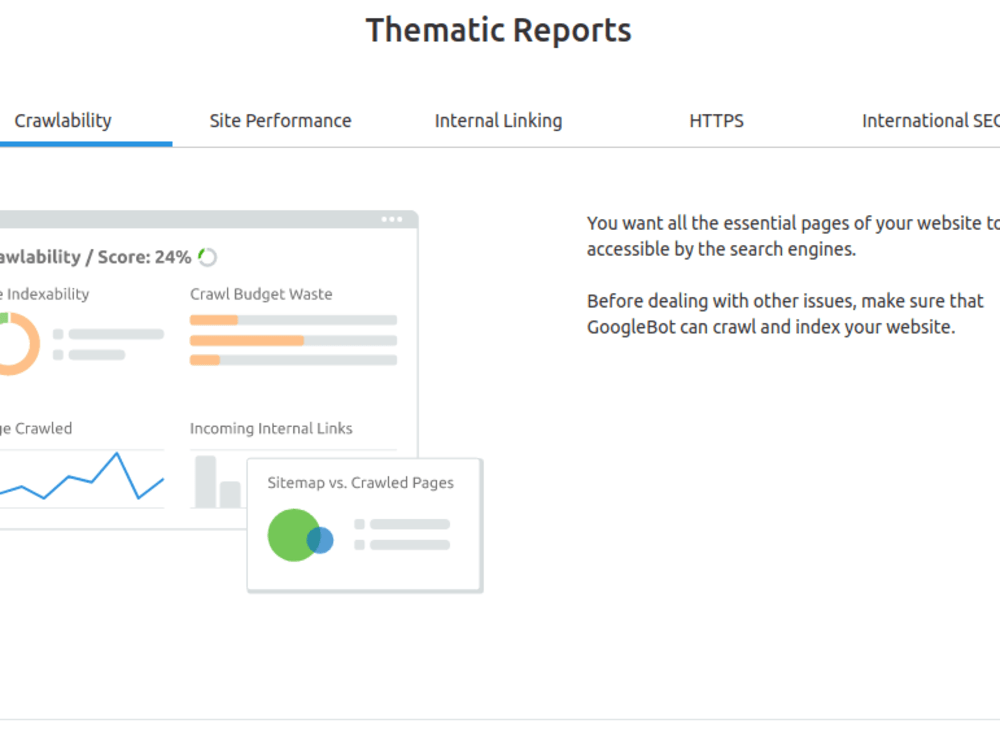Click the circular score progress icon
1000x750 pixels.
[x=207, y=257]
